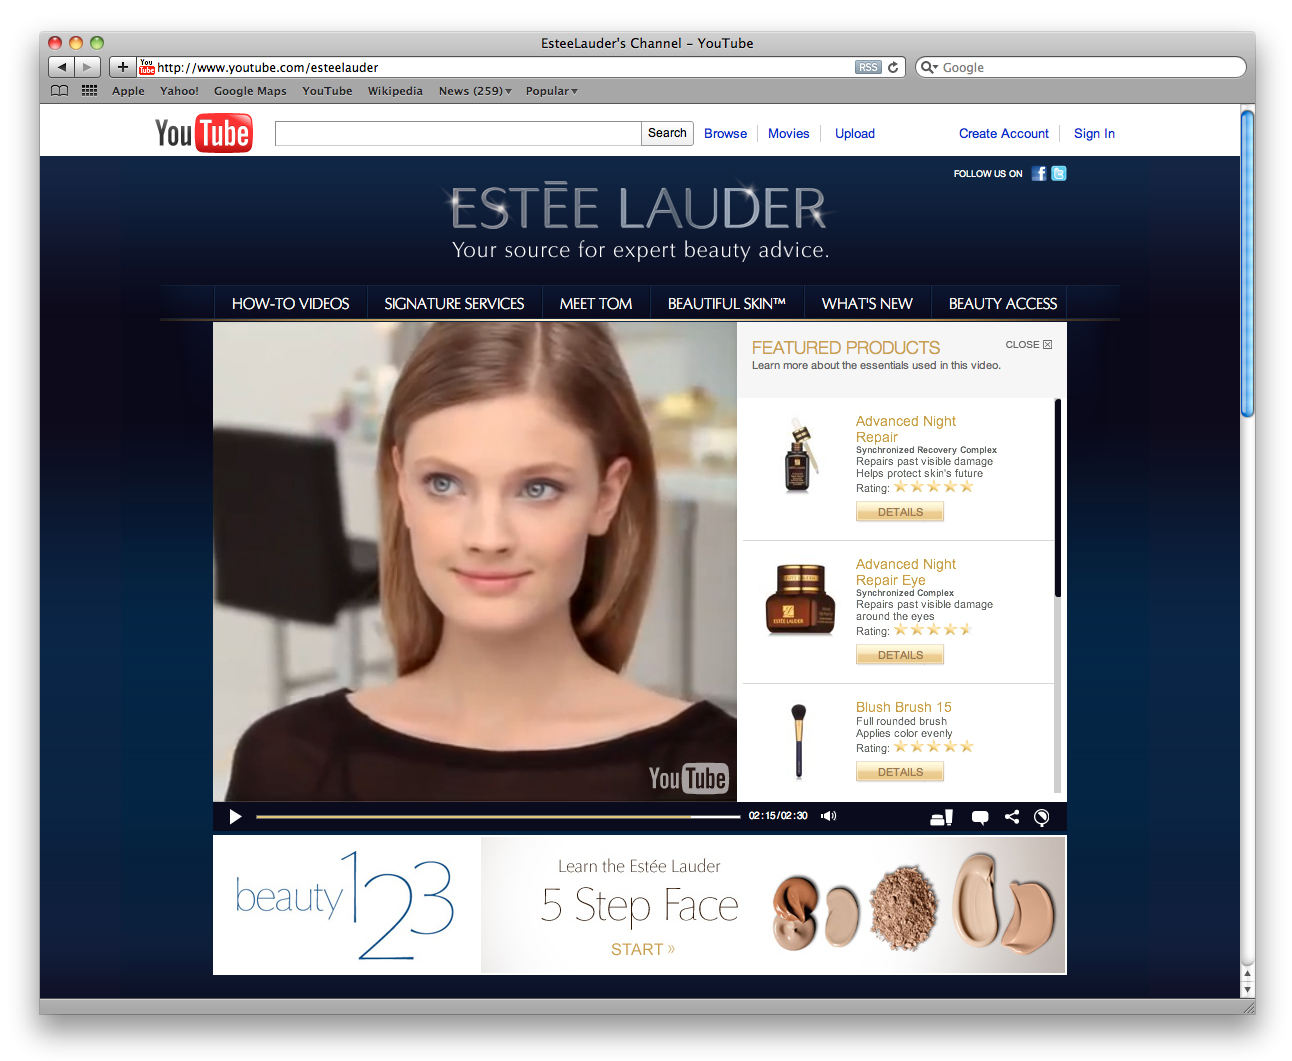Screen dimensions: 1292x1061
Task: Open the Google search magnifier dropdown
Action: [x=929, y=67]
